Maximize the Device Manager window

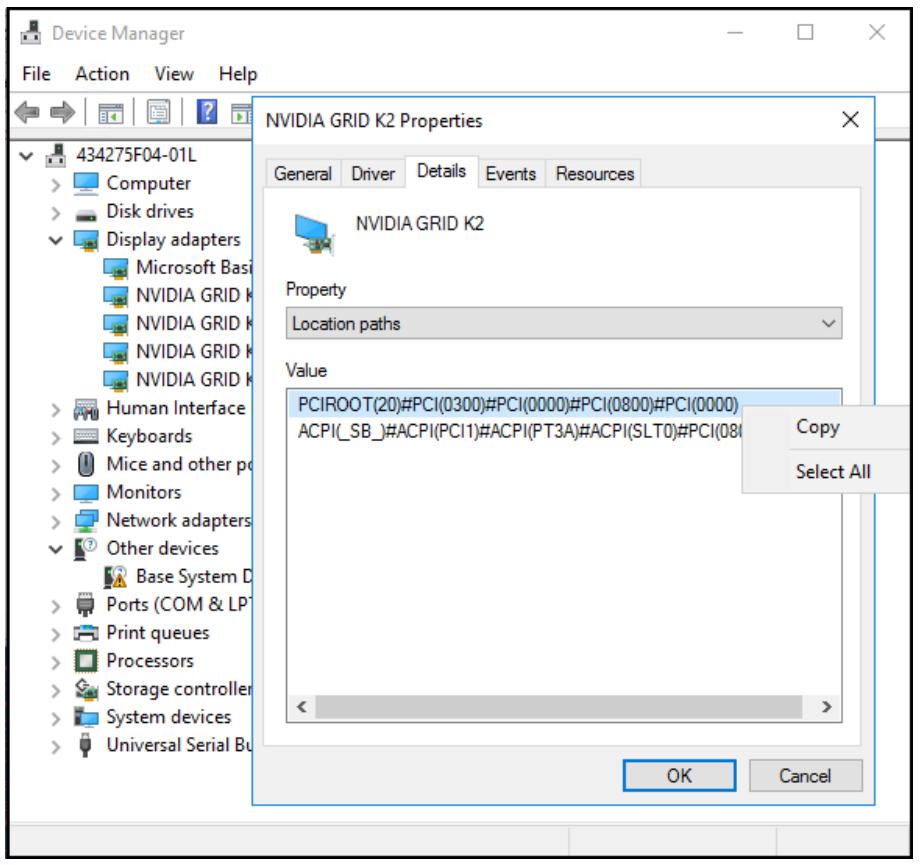tap(805, 32)
